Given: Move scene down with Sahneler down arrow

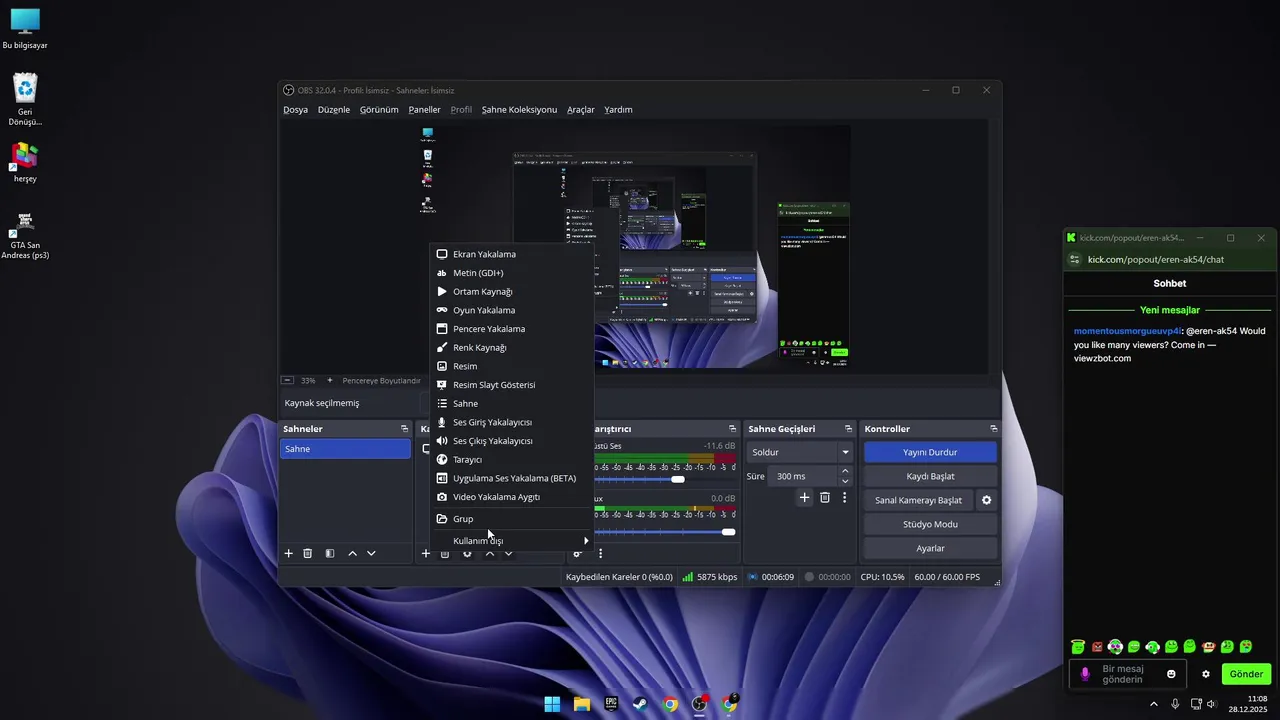Looking at the screenshot, I should (371, 553).
